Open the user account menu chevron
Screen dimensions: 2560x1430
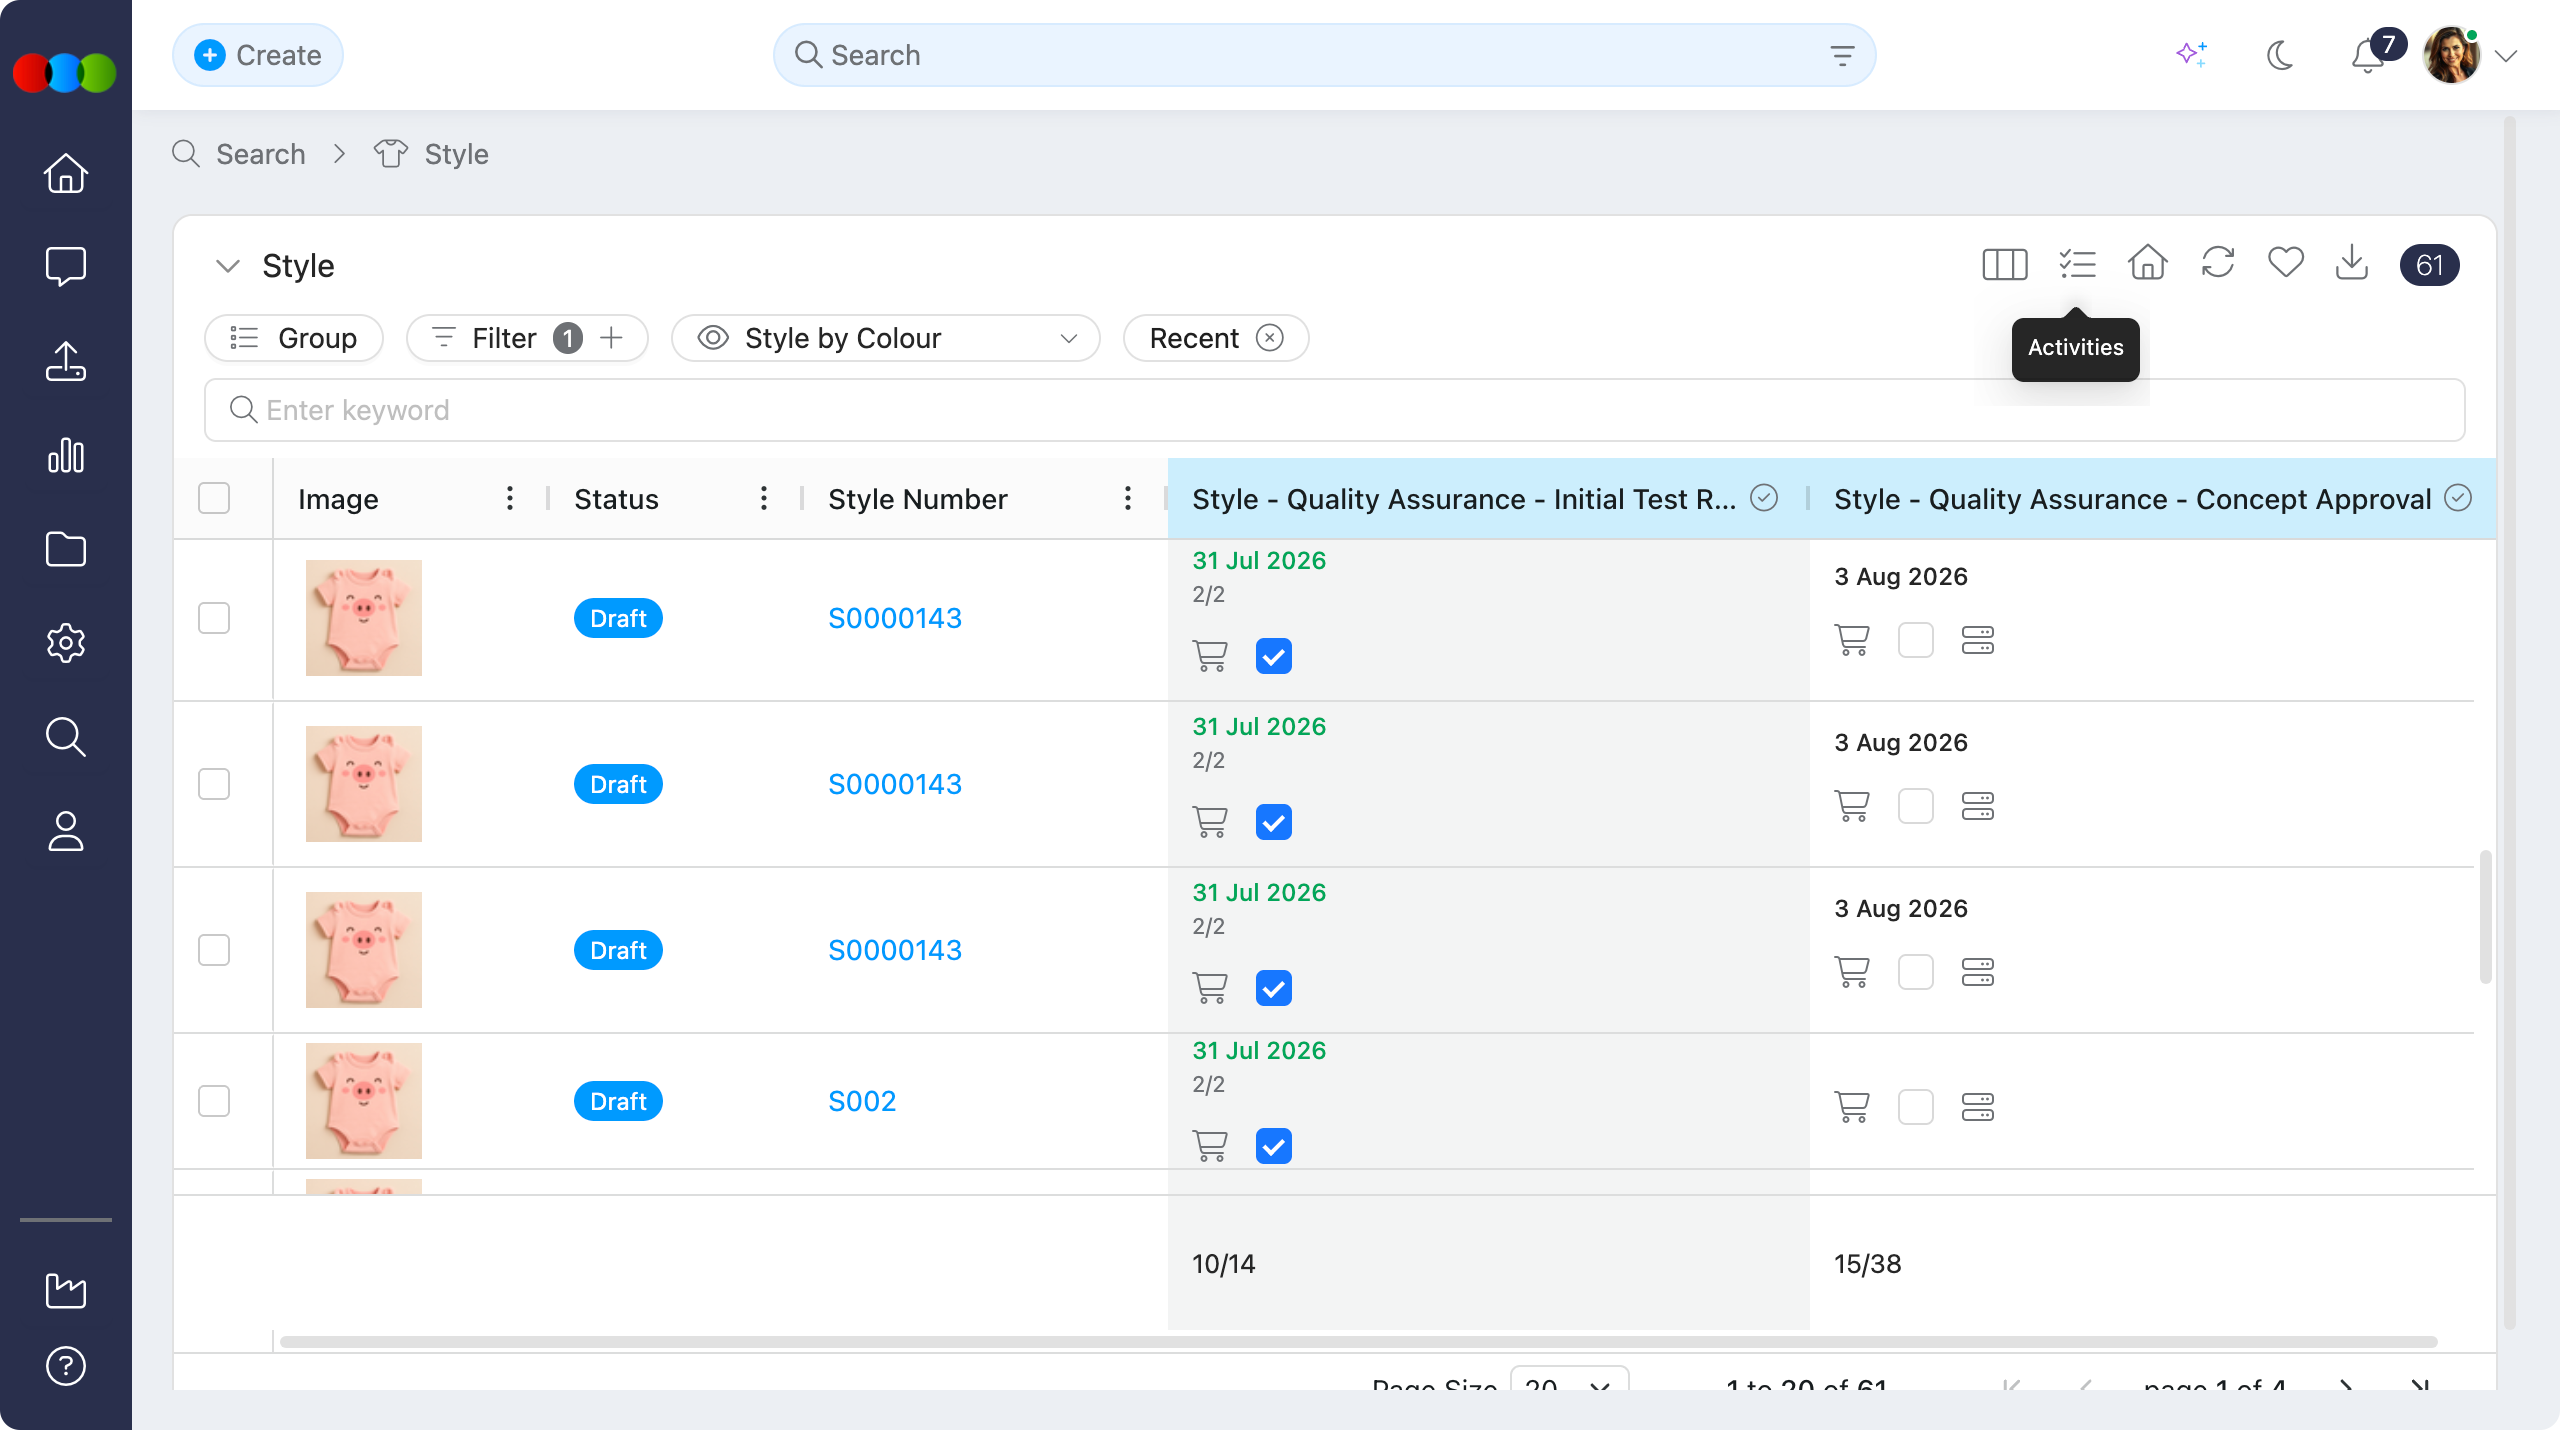[2506, 56]
